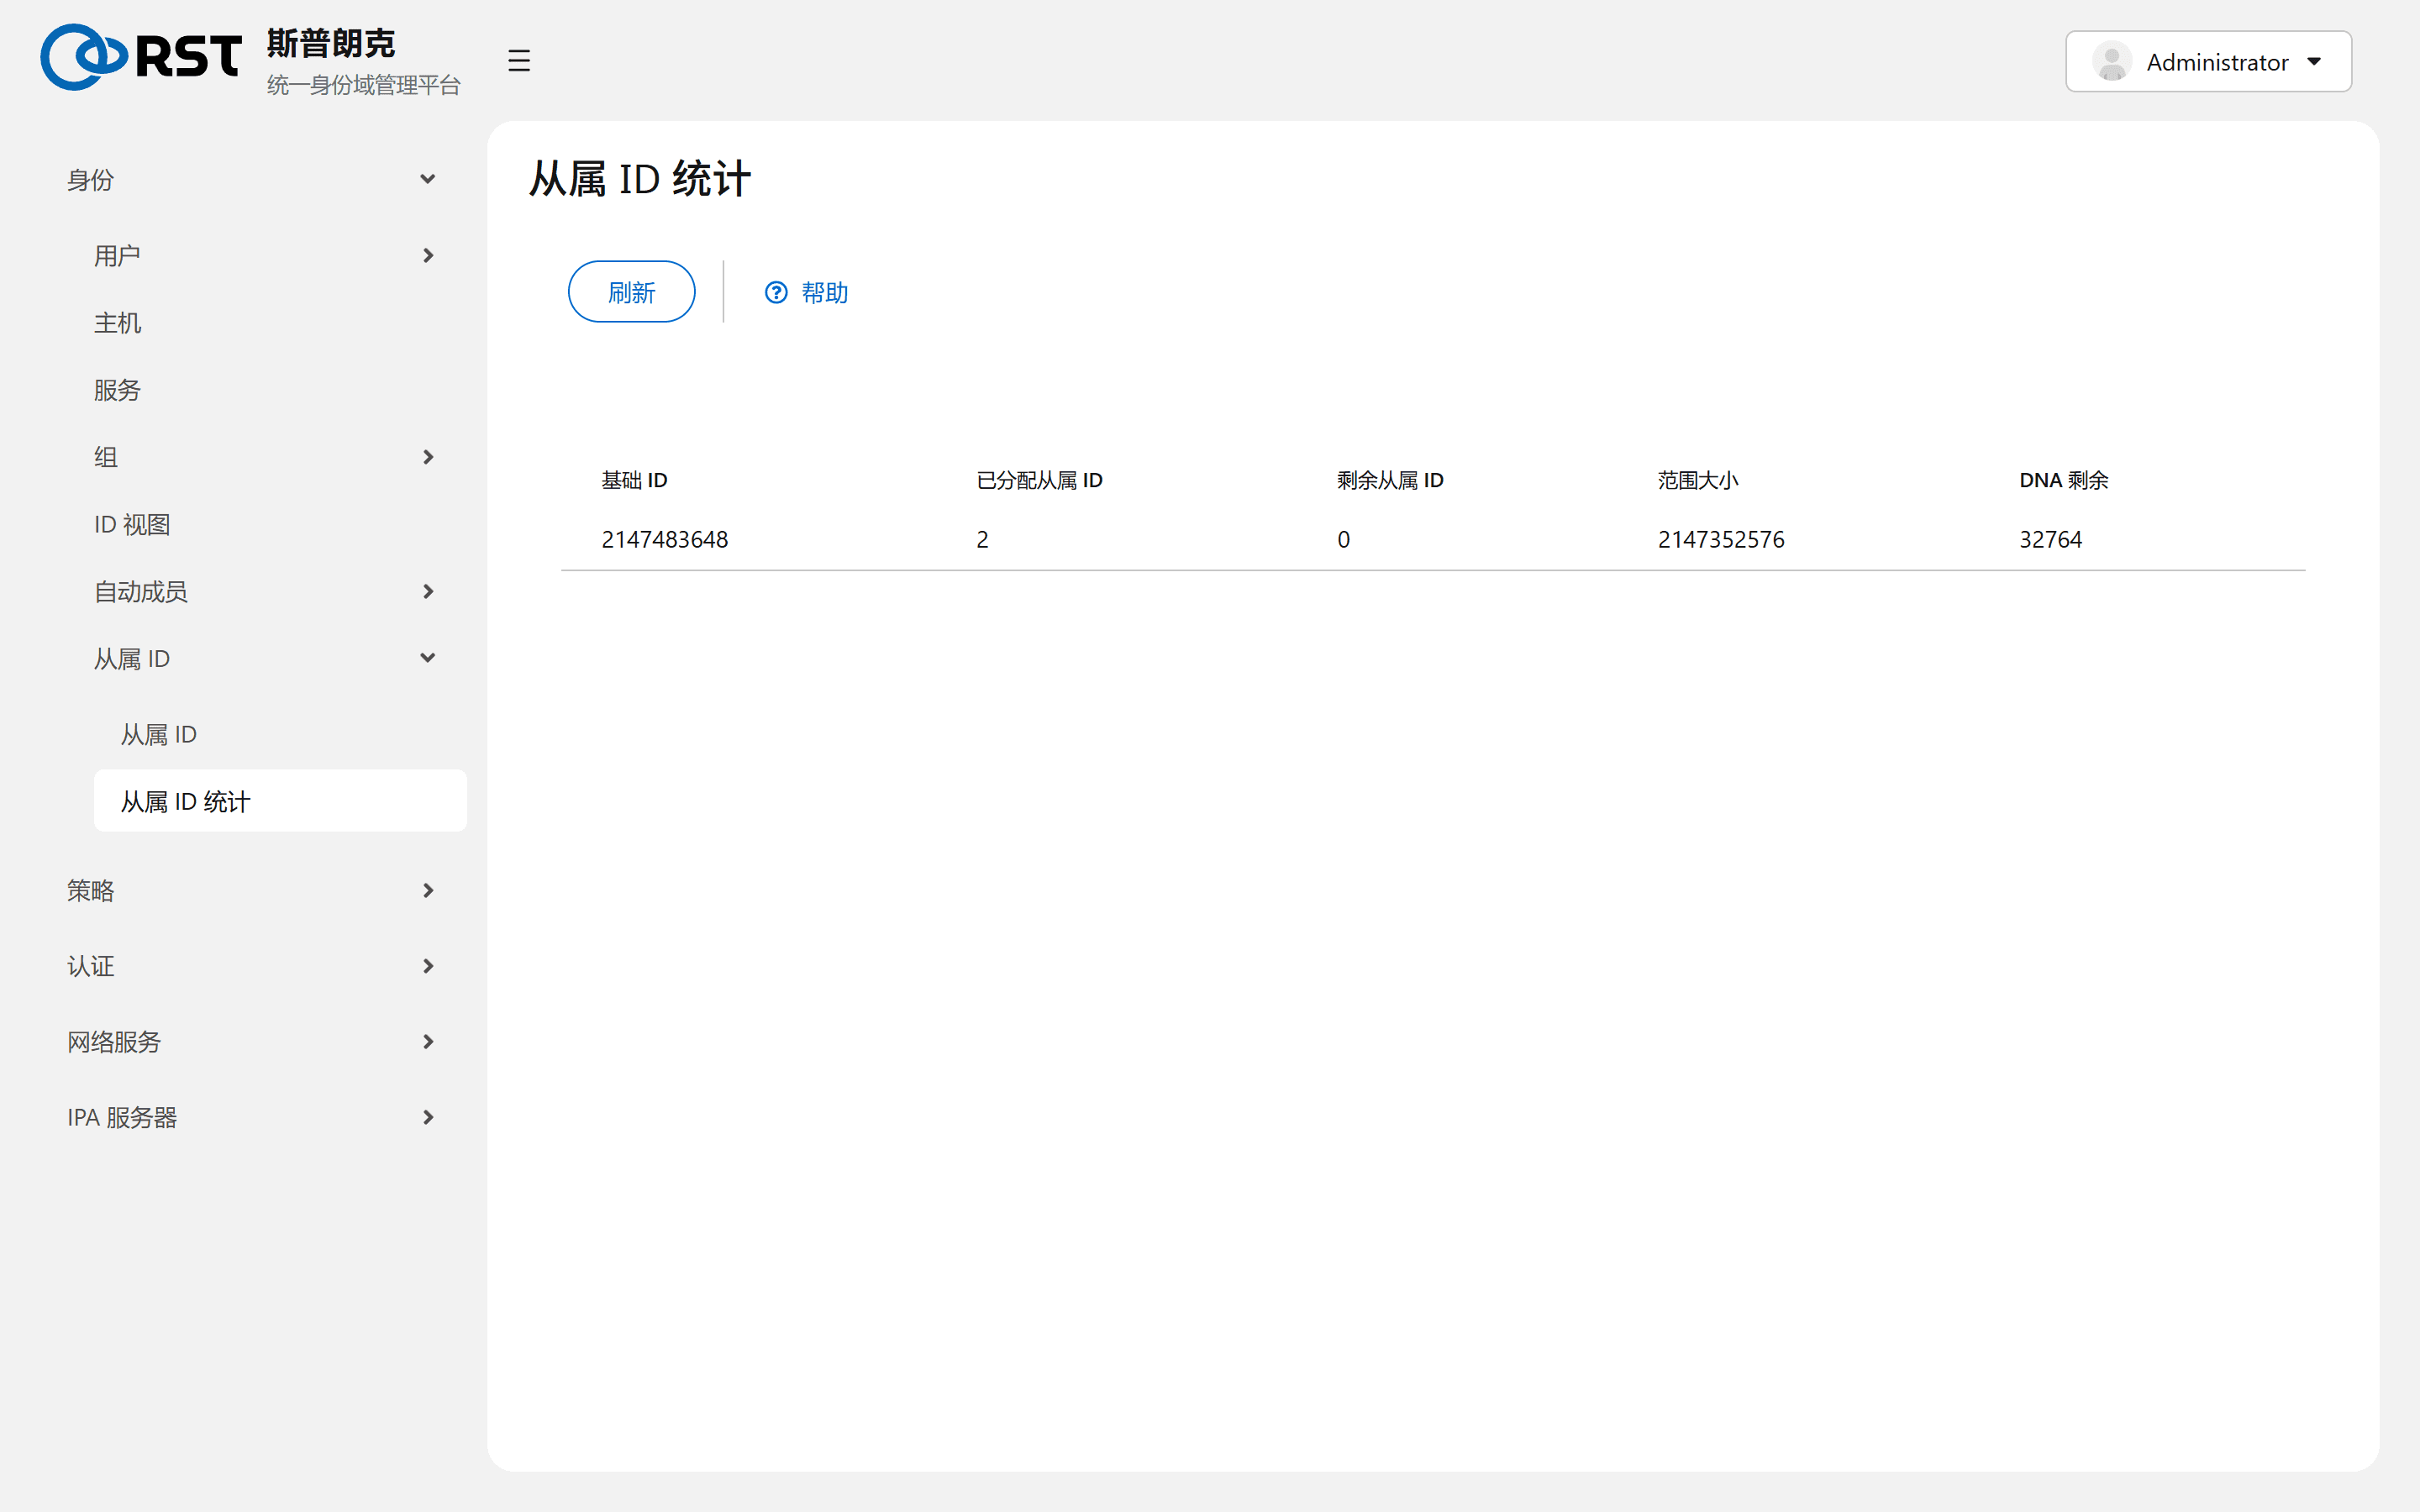The width and height of the screenshot is (2420, 1512).
Task: Click the 斯普朗克 brand name
Action: click(x=331, y=43)
